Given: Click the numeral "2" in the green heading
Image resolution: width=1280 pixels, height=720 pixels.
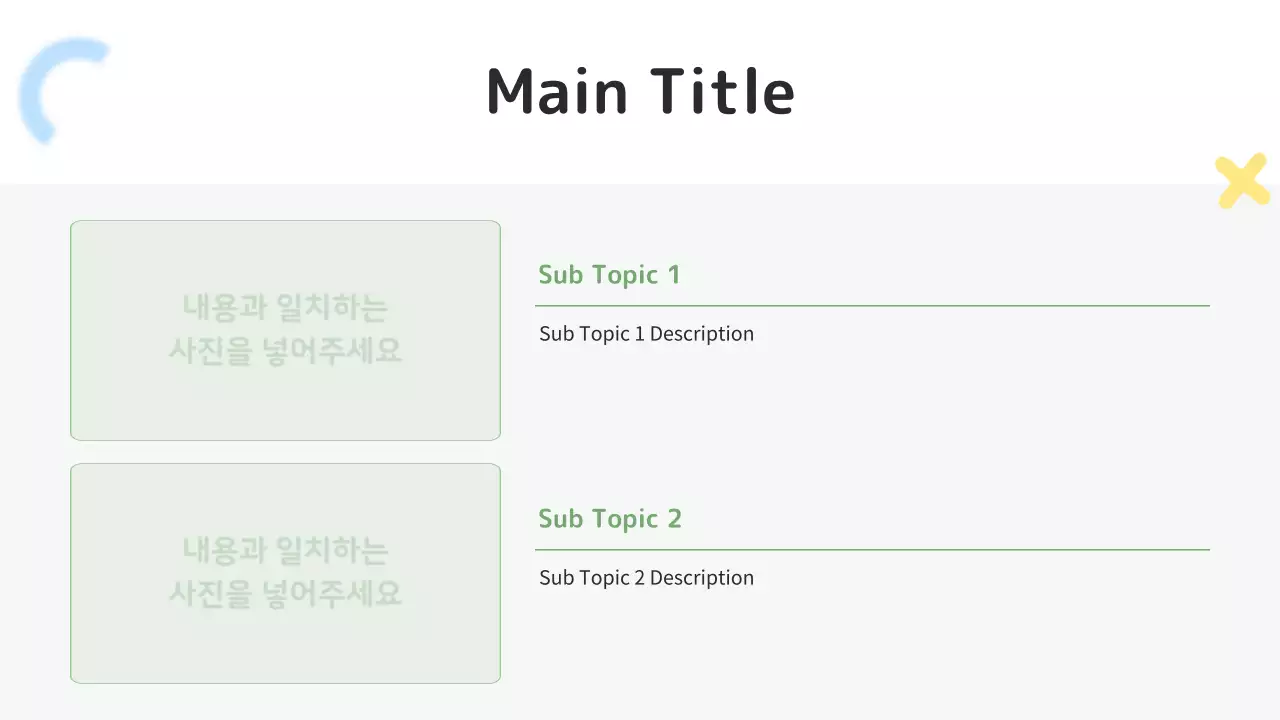Looking at the screenshot, I should (673, 519).
